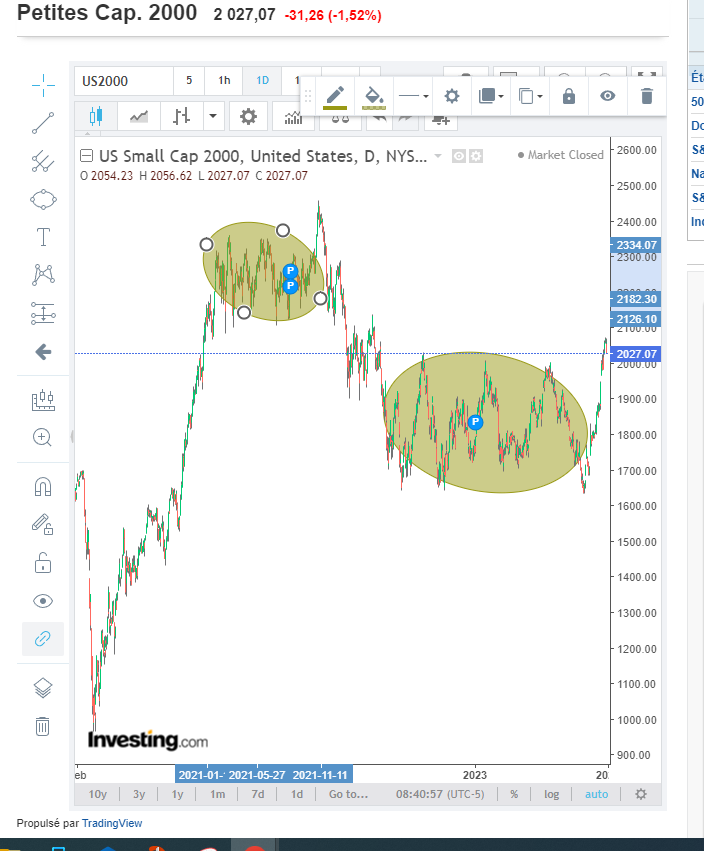Expand the chart style dropdown arrow
Image resolution: width=704 pixels, height=851 pixels.
(213, 116)
